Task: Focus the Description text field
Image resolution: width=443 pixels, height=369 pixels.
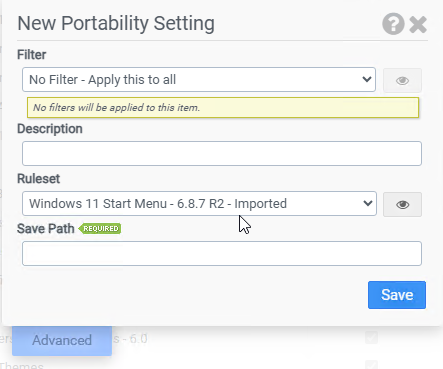Action: pyautogui.click(x=222, y=153)
